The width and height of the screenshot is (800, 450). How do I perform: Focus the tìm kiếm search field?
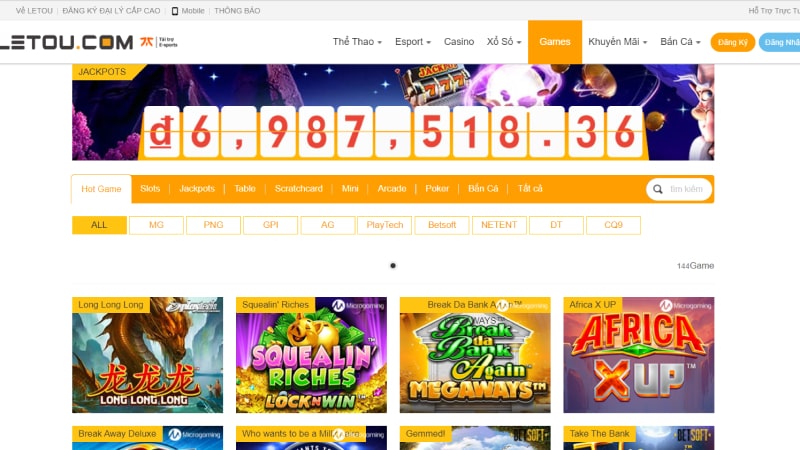point(679,189)
